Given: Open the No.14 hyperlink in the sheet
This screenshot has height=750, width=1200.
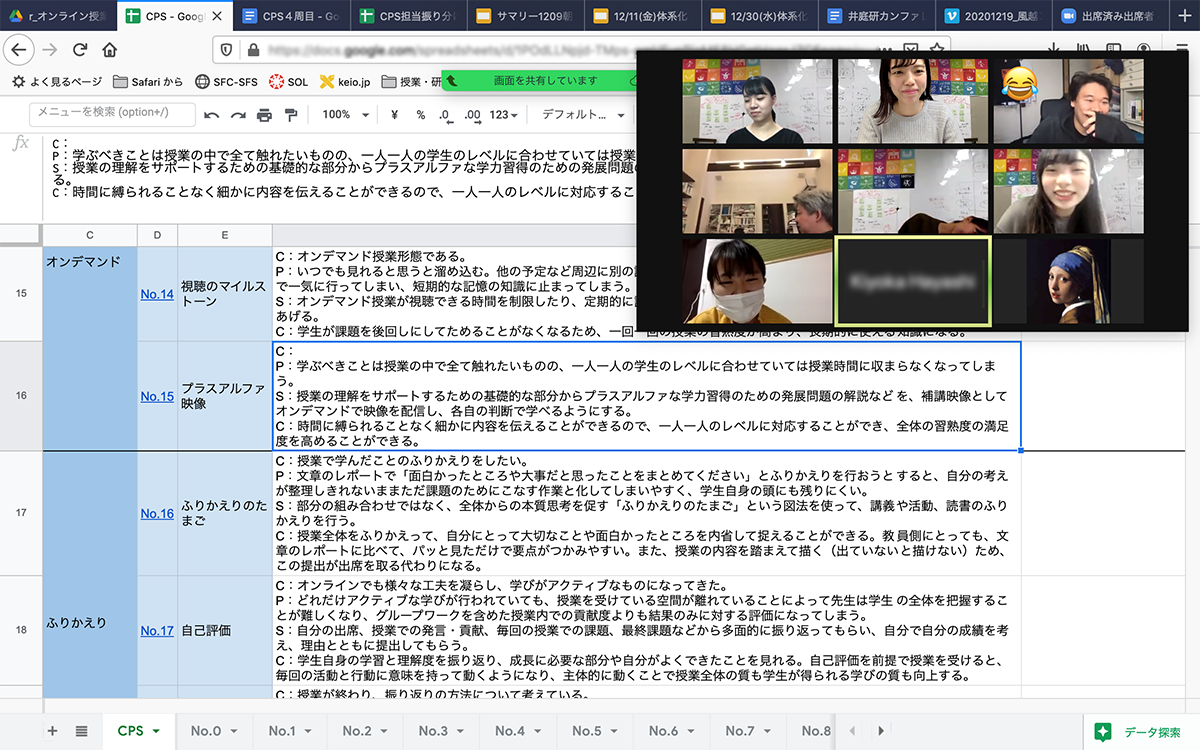Looking at the screenshot, I should (x=157, y=294).
